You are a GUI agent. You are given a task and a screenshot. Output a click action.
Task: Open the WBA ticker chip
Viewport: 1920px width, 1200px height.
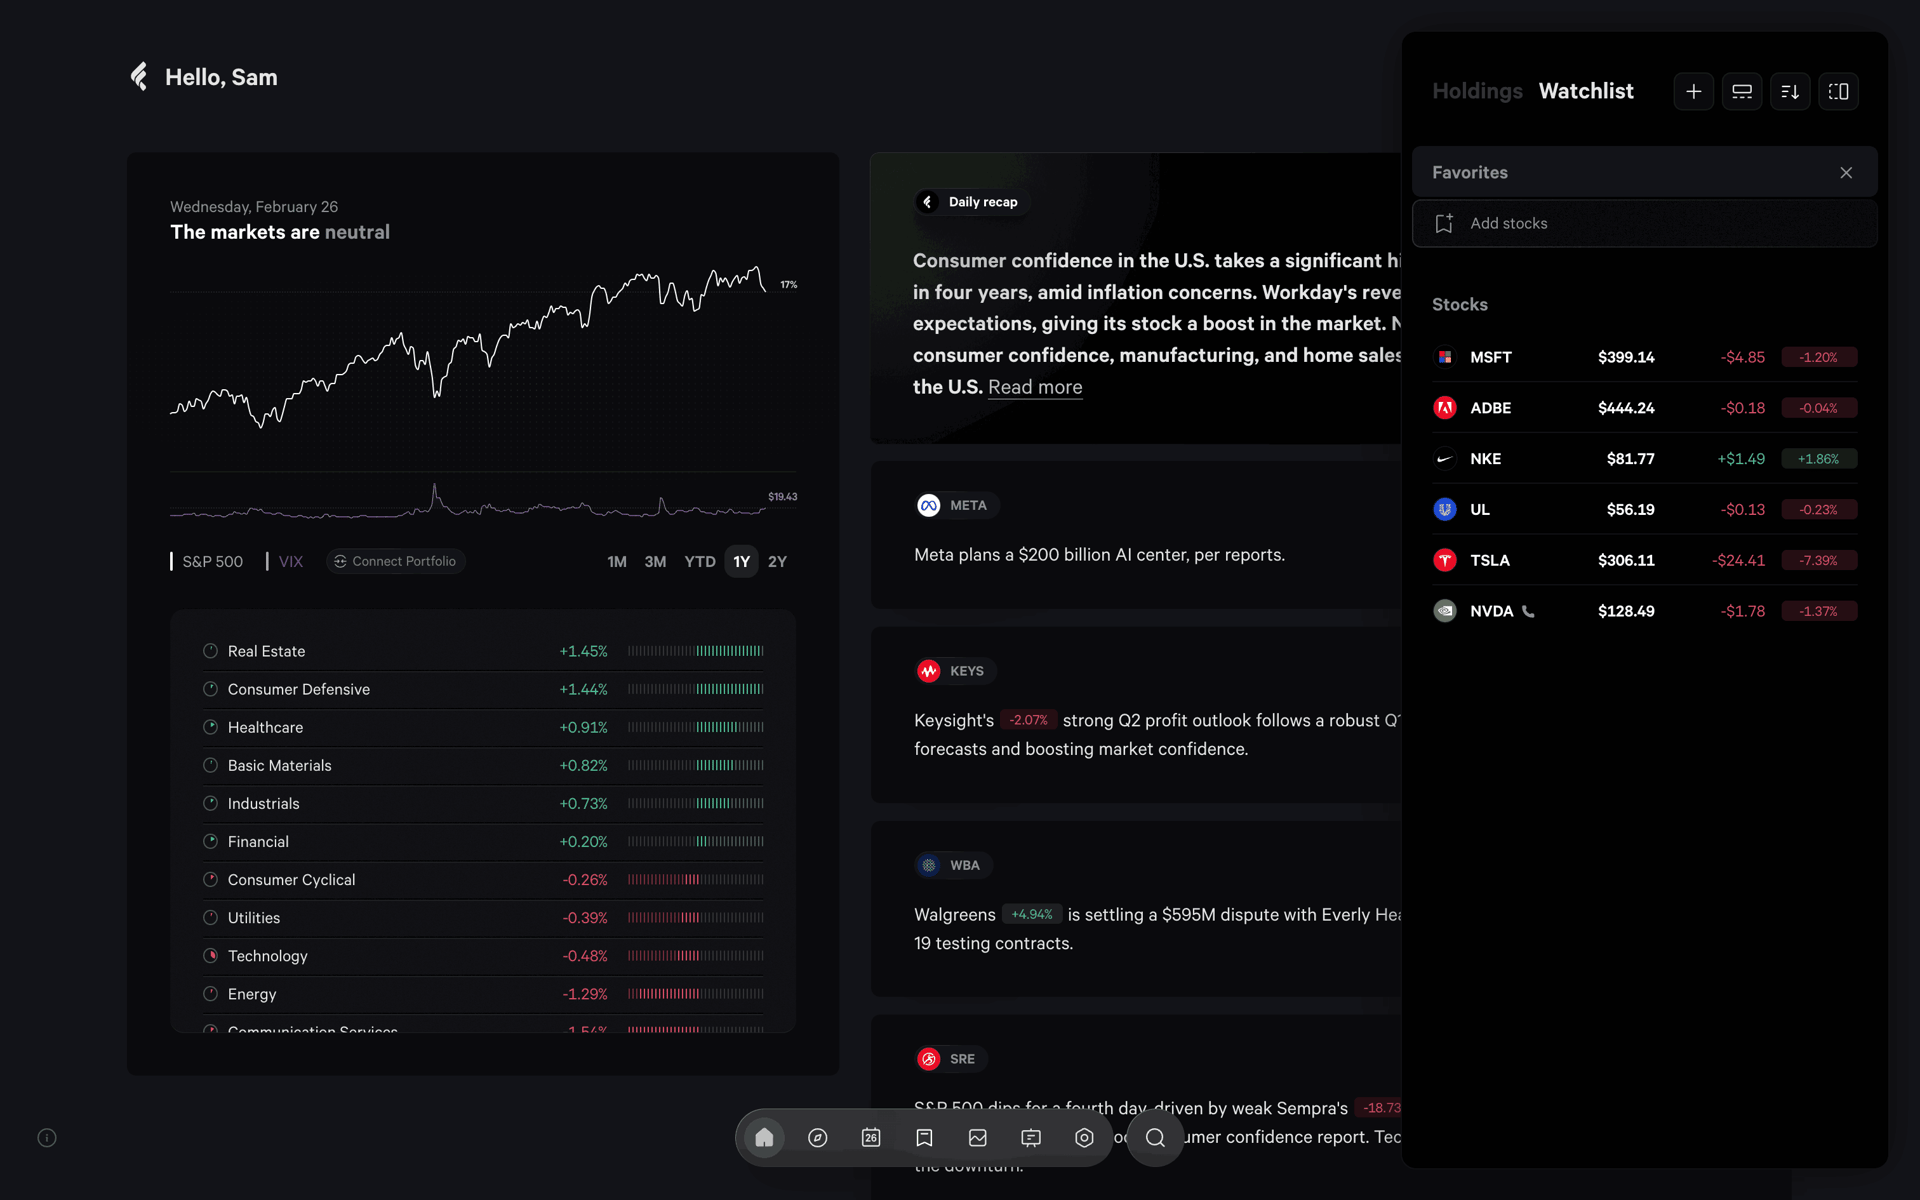tap(953, 865)
